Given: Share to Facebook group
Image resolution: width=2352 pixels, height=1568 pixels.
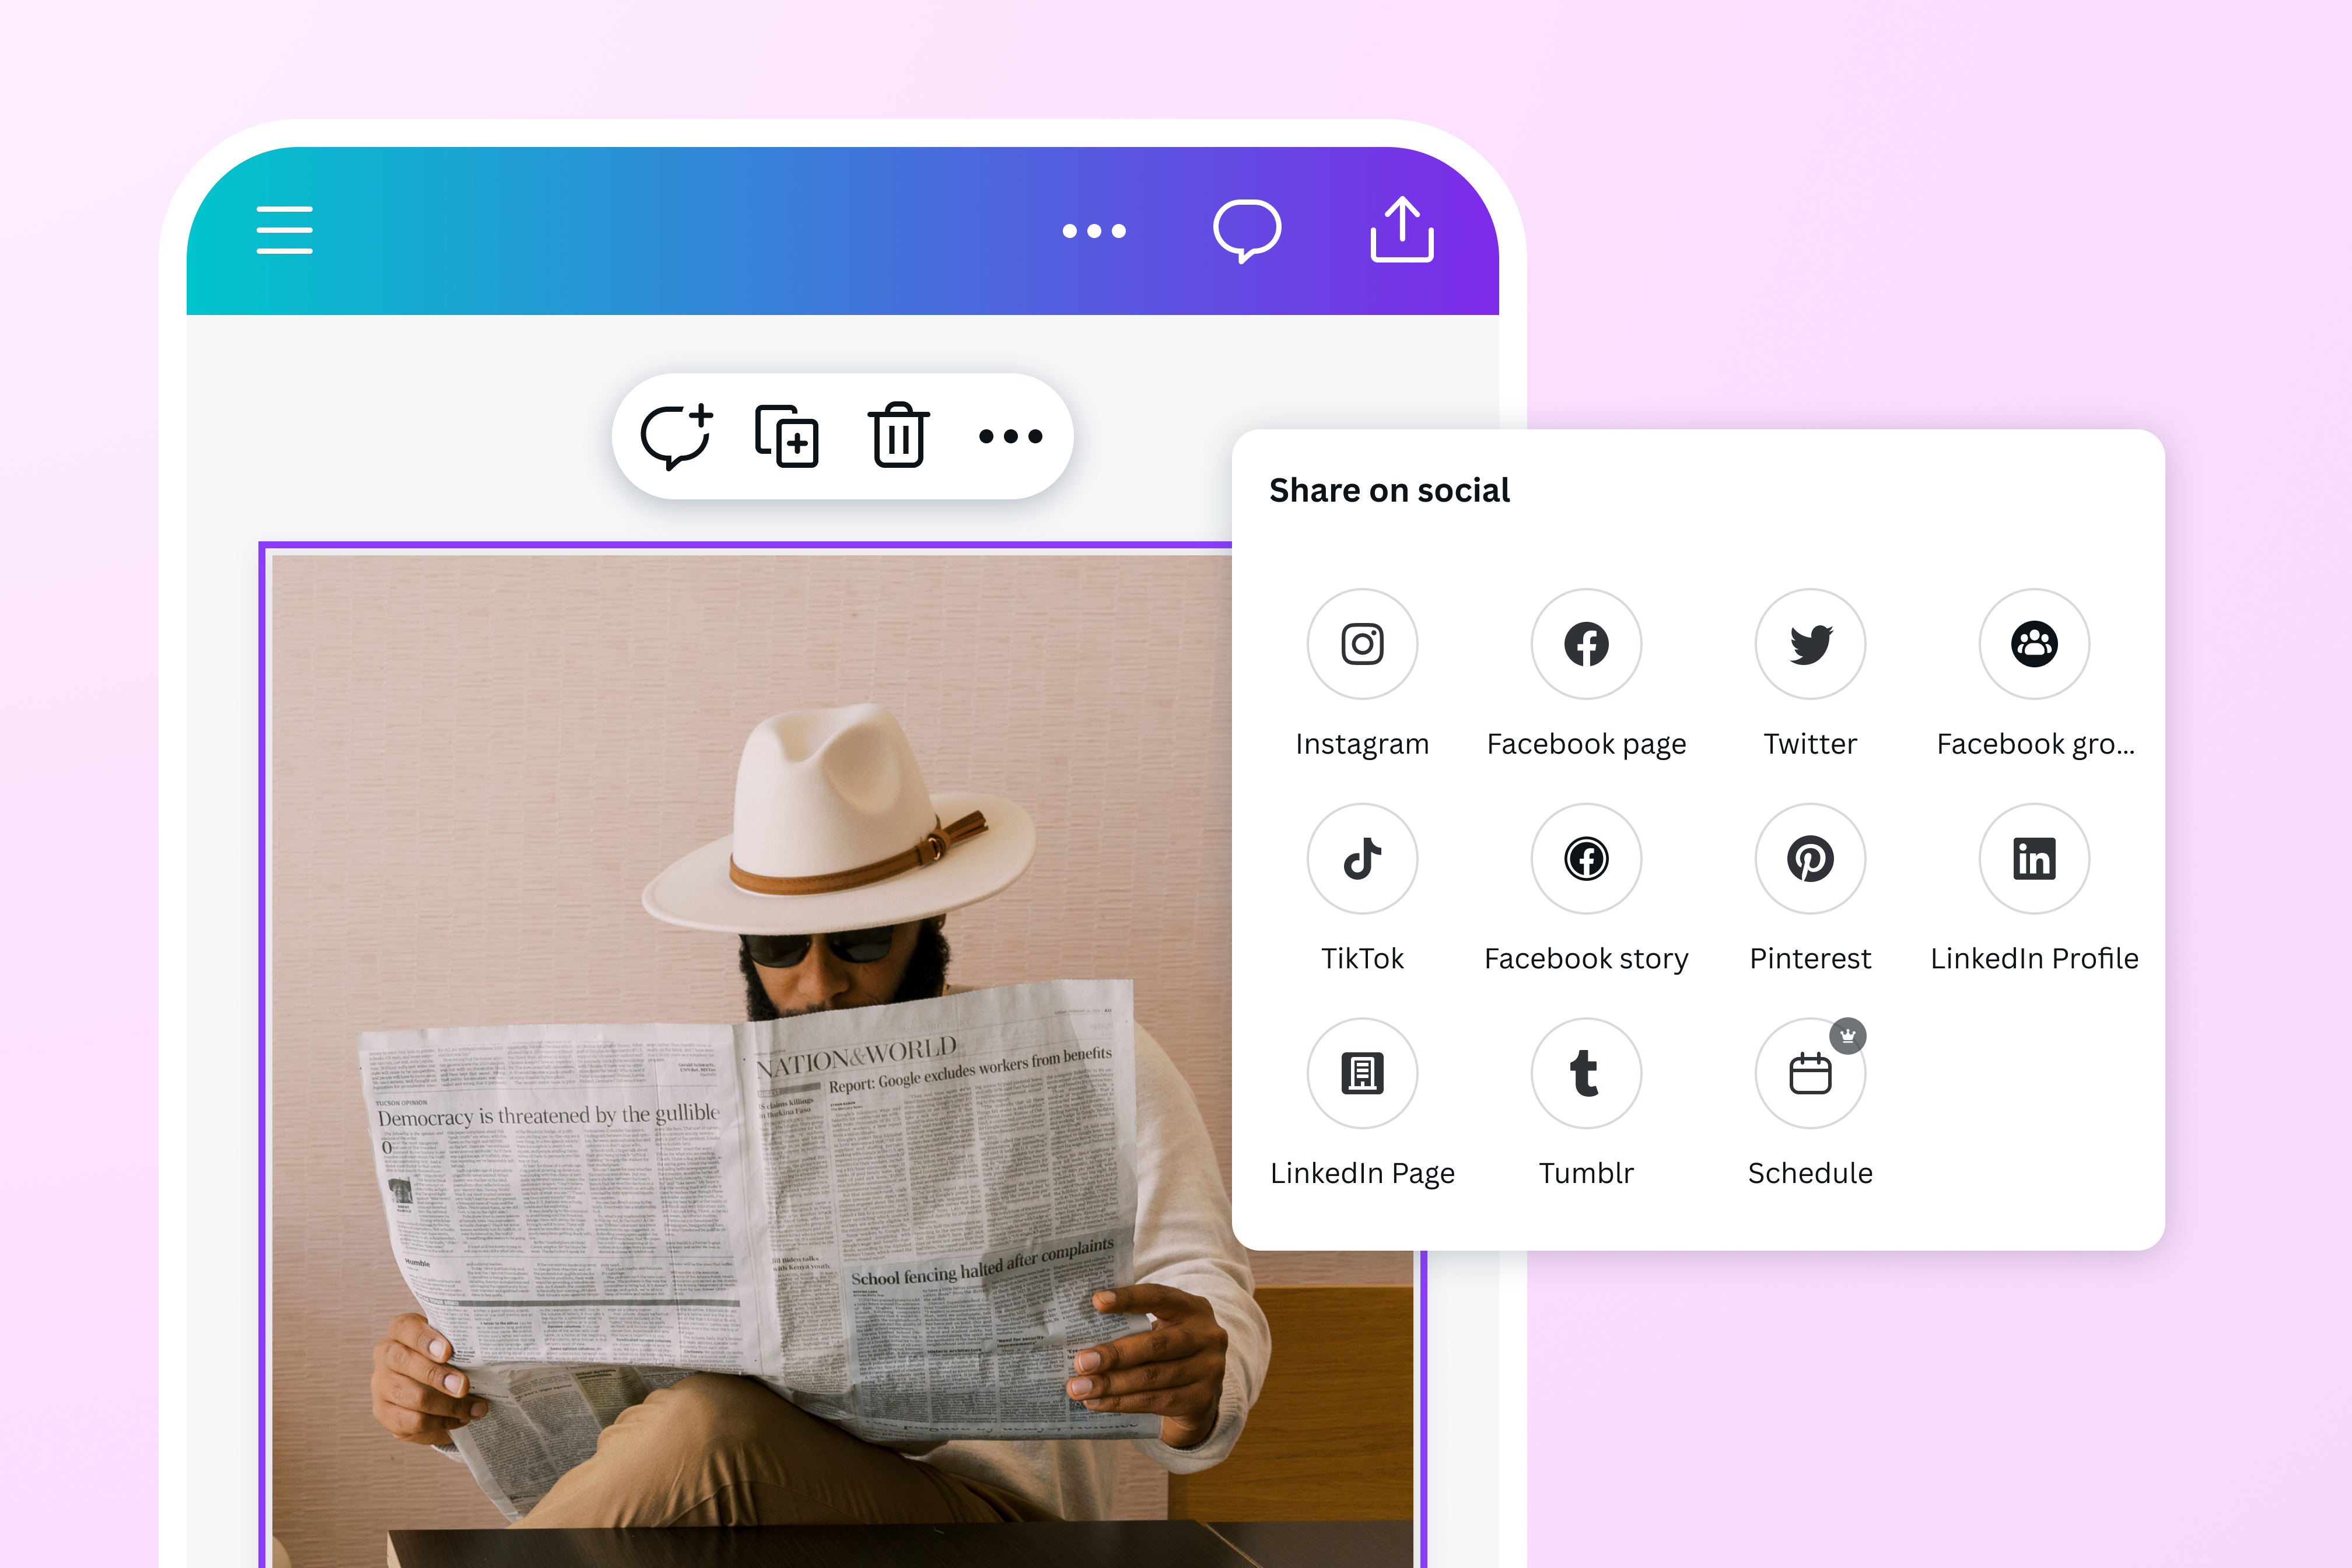Looking at the screenshot, I should [x=2034, y=644].
